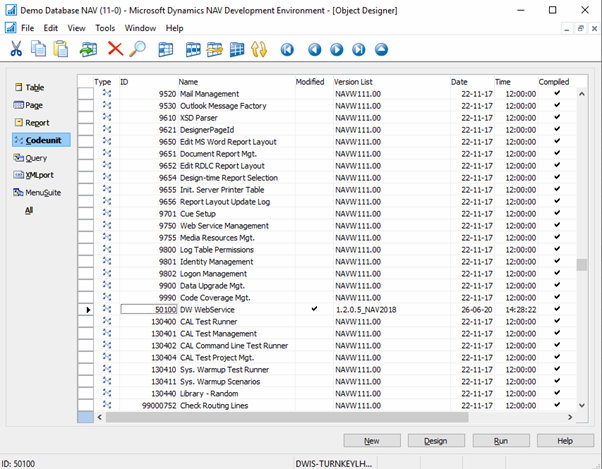
Task: Click the Next record arrow icon
Action: 335,48
